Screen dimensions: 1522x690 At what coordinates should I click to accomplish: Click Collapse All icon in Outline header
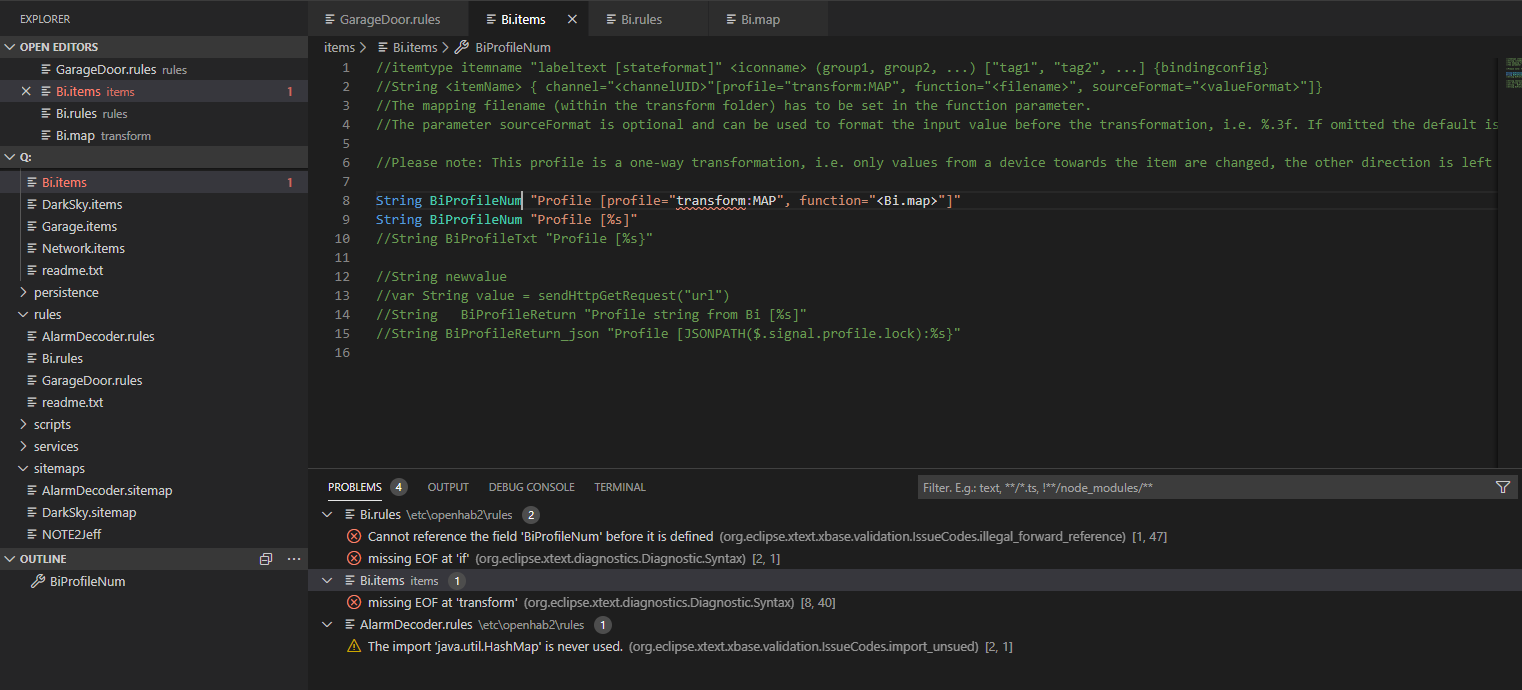pyautogui.click(x=266, y=559)
